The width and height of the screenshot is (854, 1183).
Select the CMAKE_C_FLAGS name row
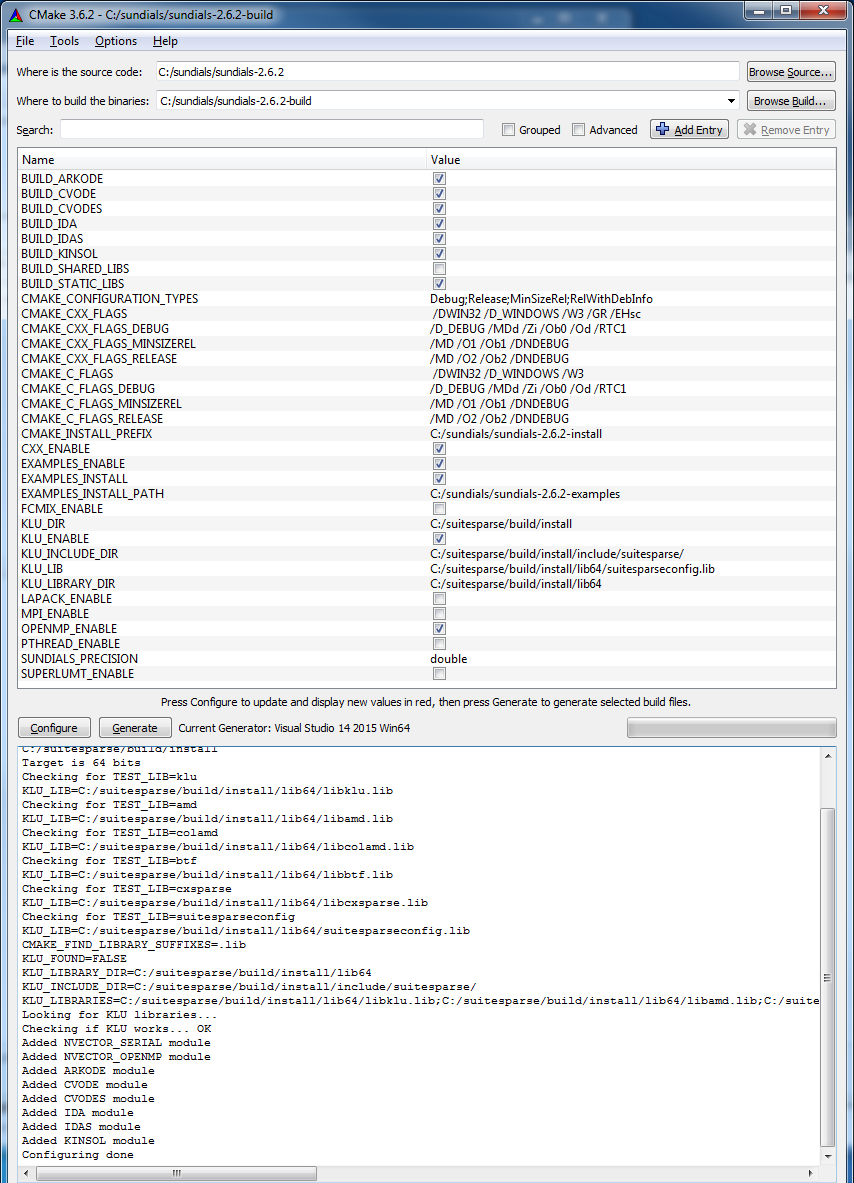point(67,373)
